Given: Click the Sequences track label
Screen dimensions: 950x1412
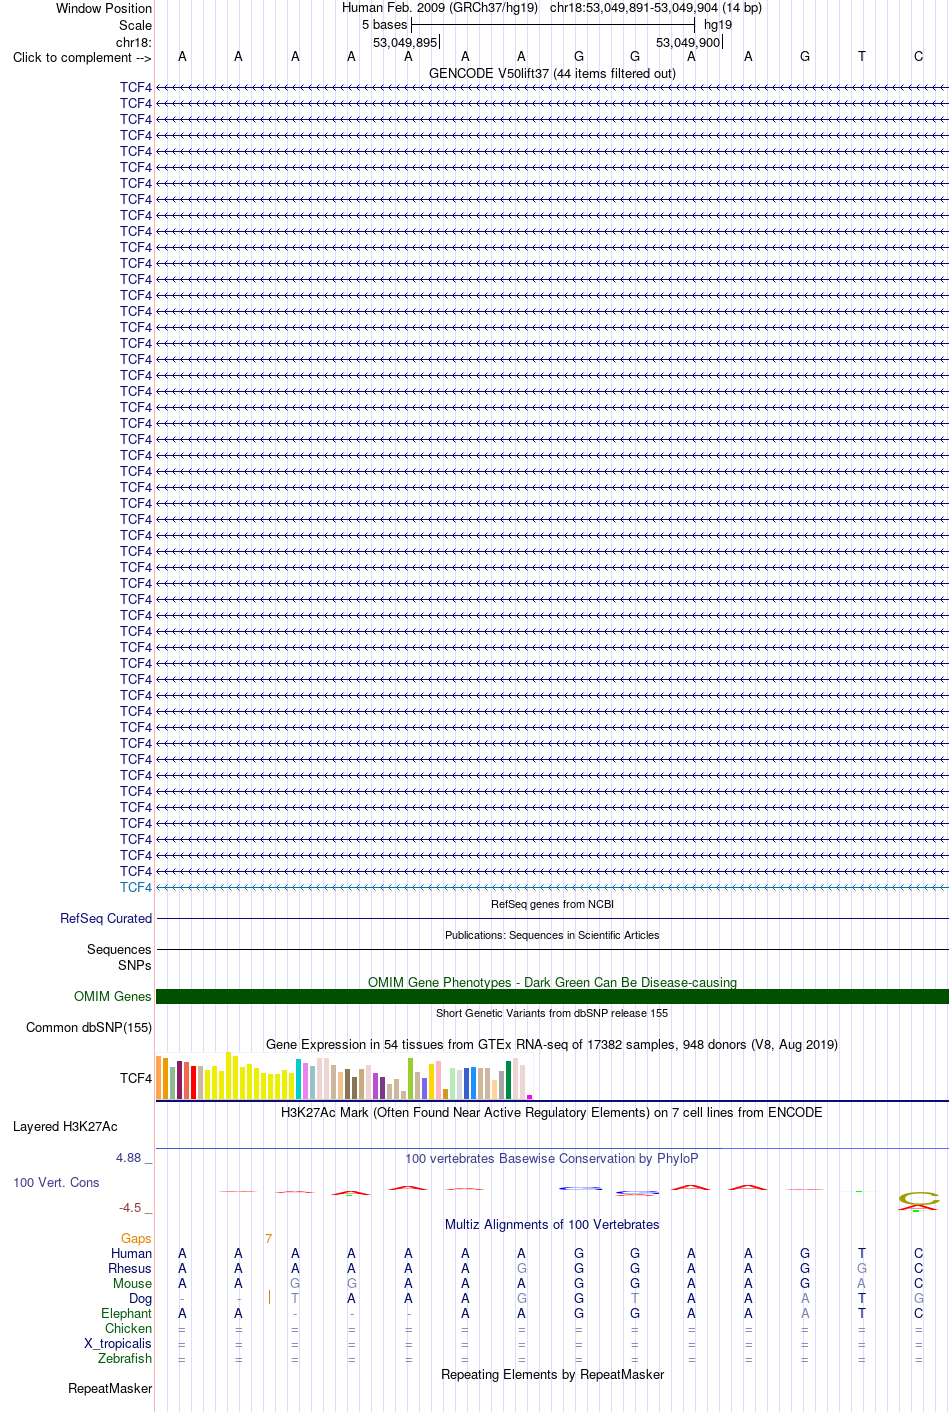Looking at the screenshot, I should click(x=119, y=949).
